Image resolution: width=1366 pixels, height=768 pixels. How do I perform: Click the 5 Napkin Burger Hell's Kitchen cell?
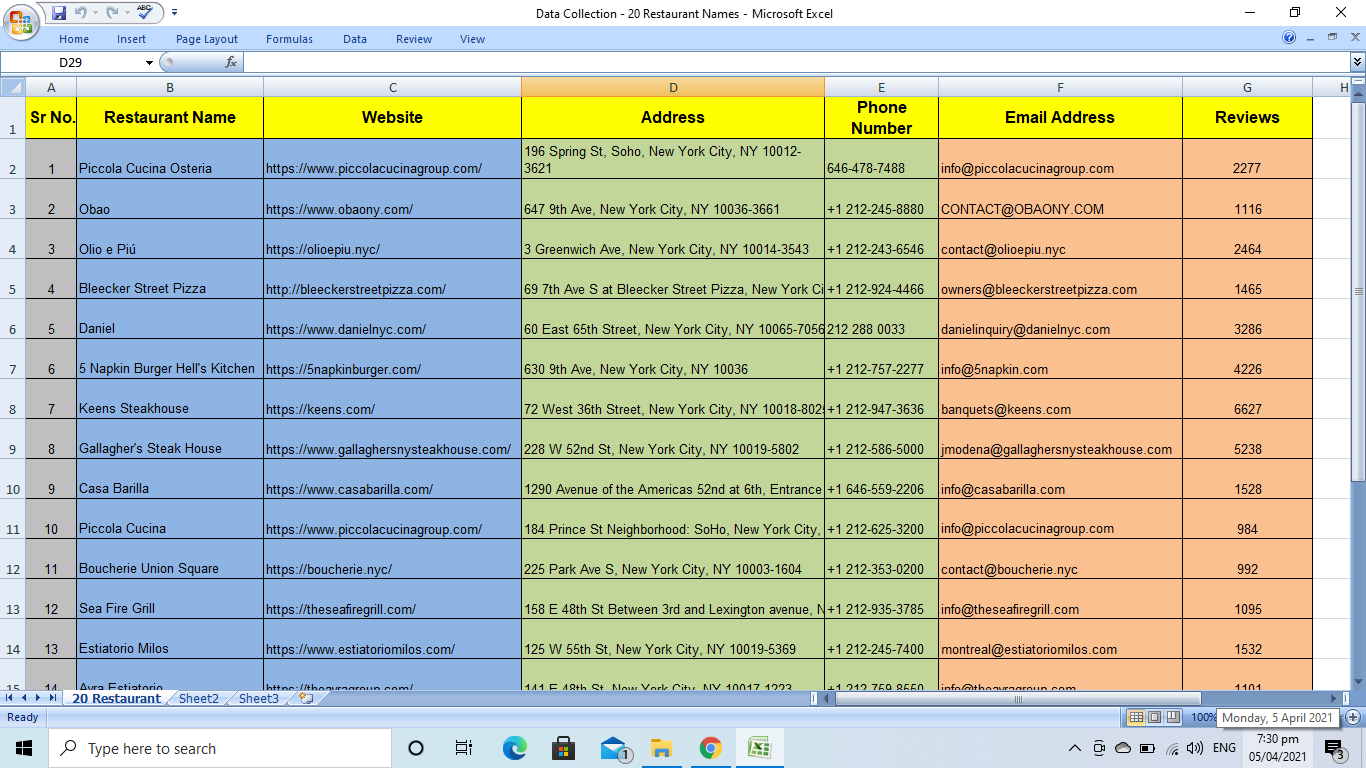coord(170,359)
